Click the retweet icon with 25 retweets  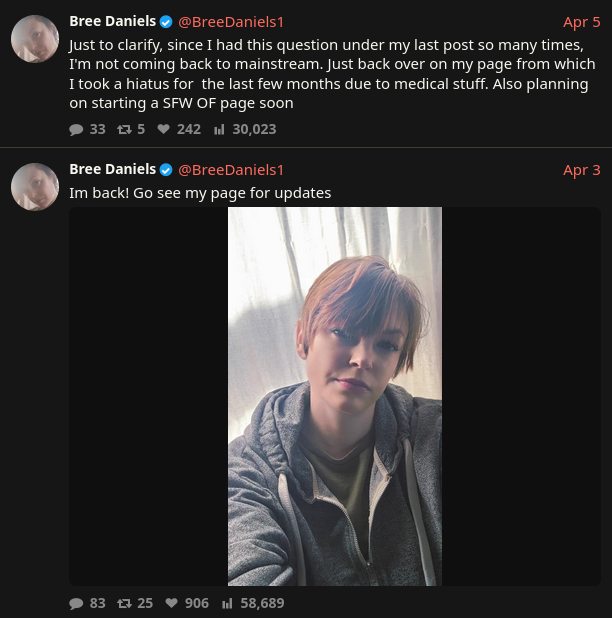click(x=124, y=603)
